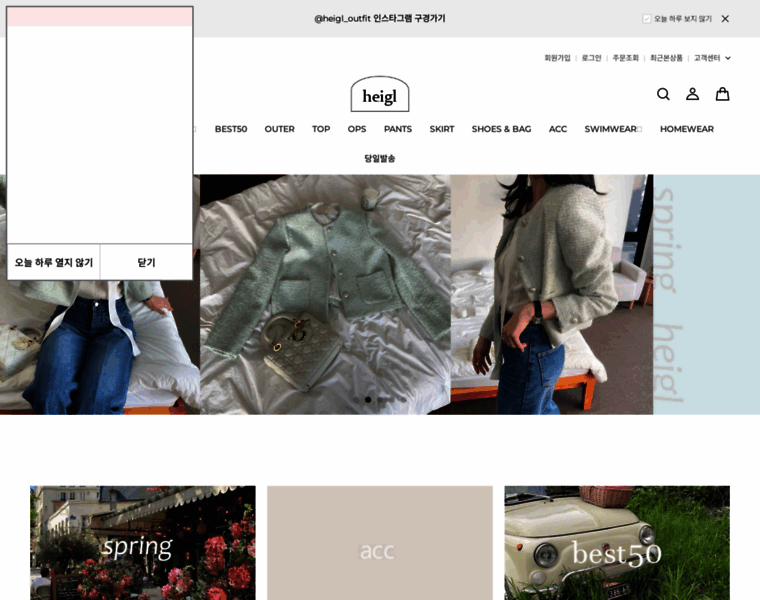Click the popup 닫기 button
760x600 pixels.
point(146,262)
